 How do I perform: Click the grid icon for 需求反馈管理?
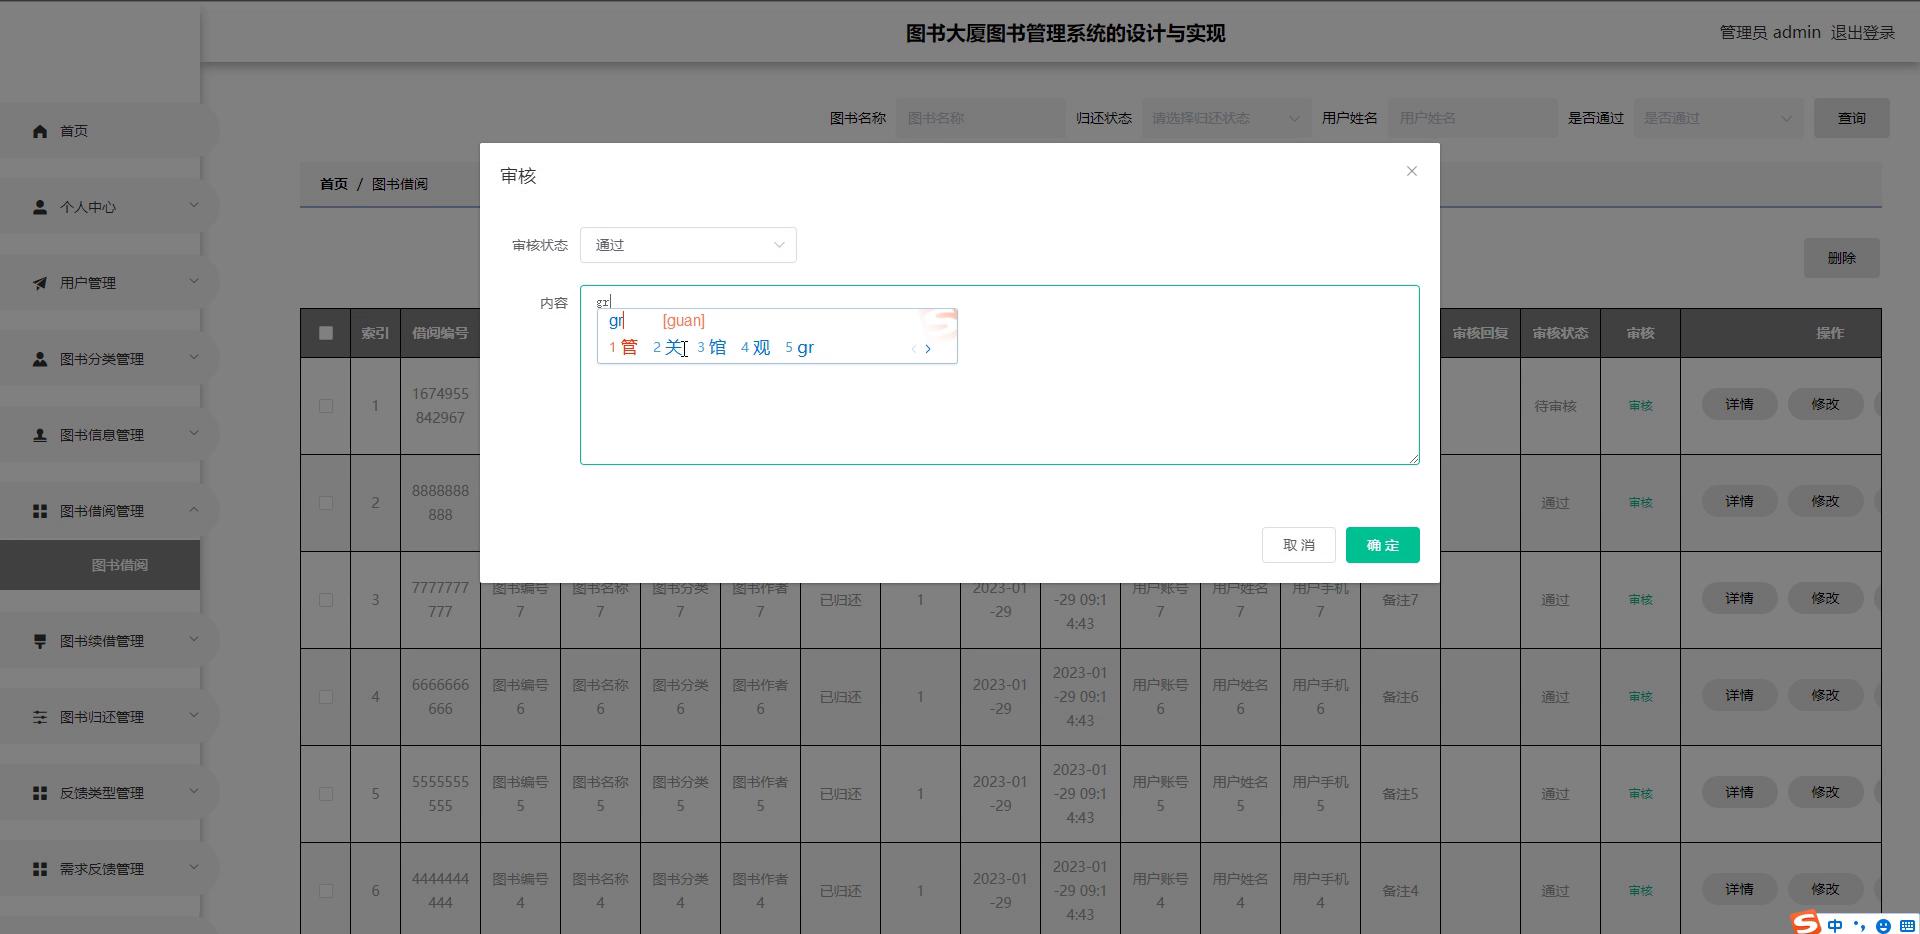click(x=40, y=868)
